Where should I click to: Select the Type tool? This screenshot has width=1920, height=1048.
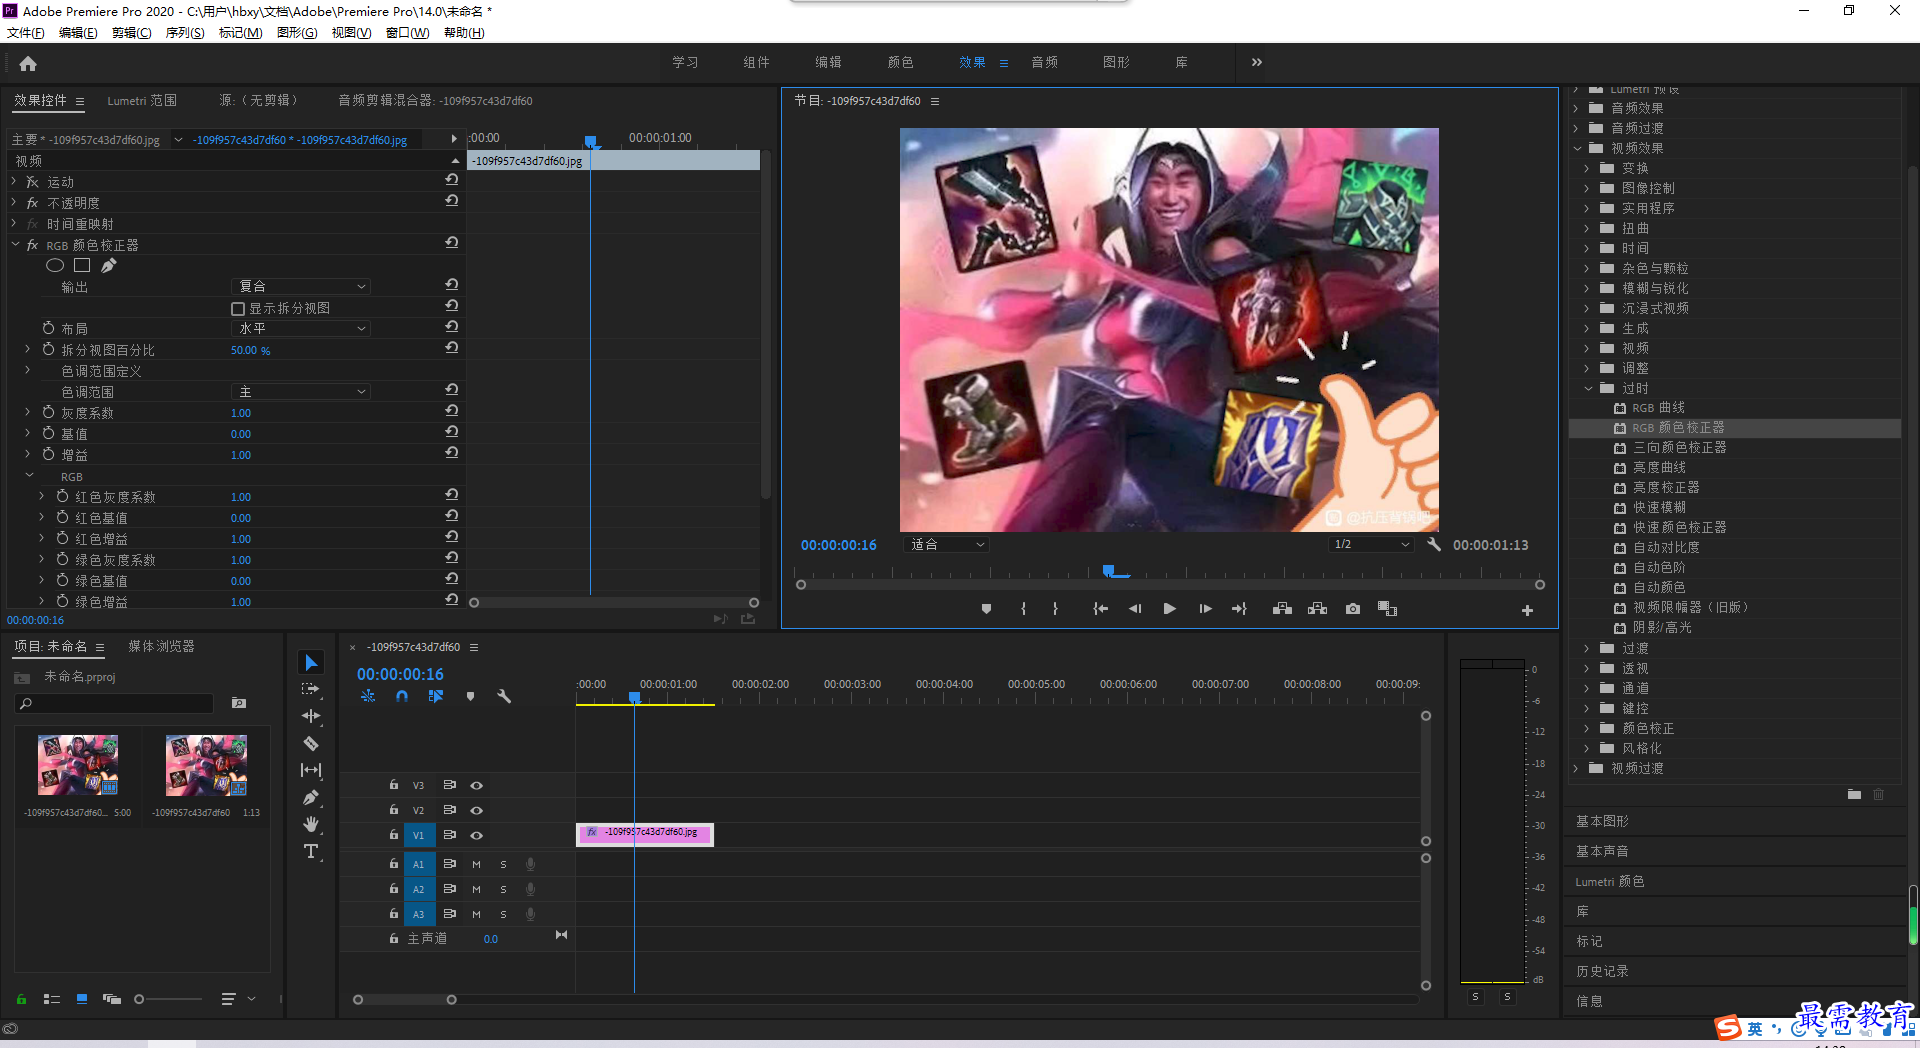[x=311, y=851]
